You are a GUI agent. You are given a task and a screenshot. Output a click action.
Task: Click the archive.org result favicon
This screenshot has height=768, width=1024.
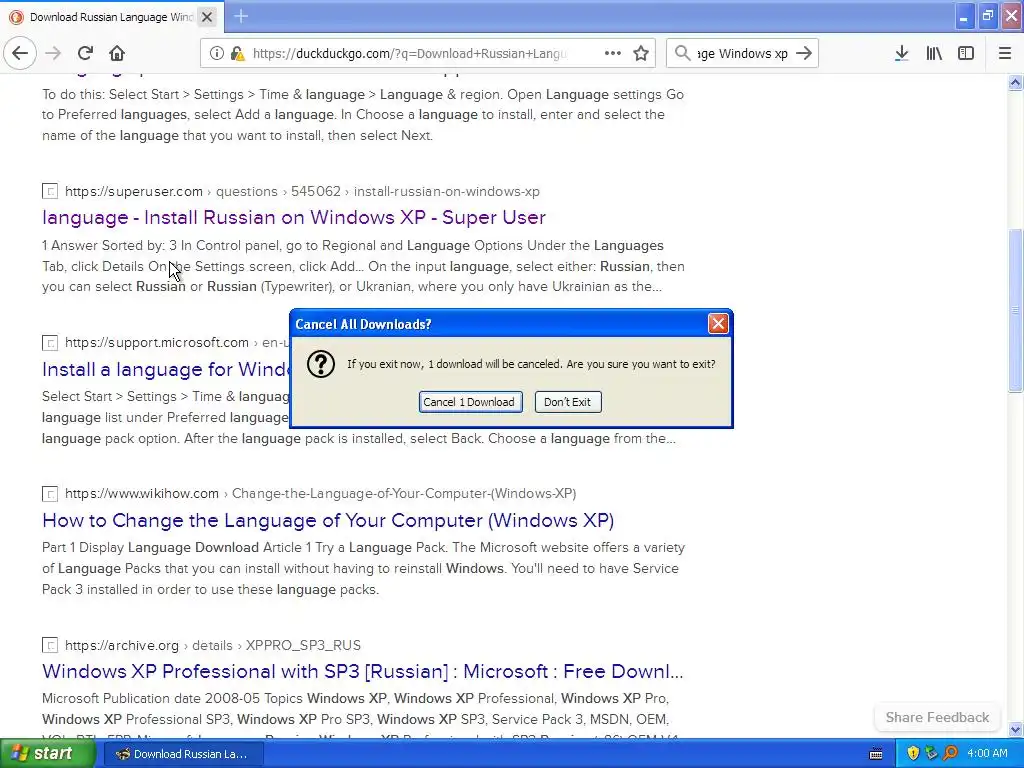50,645
